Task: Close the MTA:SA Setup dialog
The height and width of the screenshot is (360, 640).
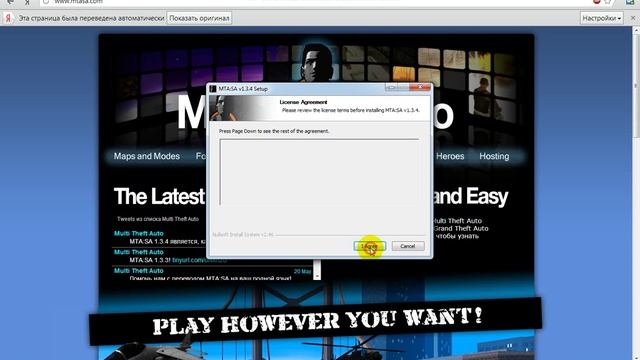Action: point(420,87)
